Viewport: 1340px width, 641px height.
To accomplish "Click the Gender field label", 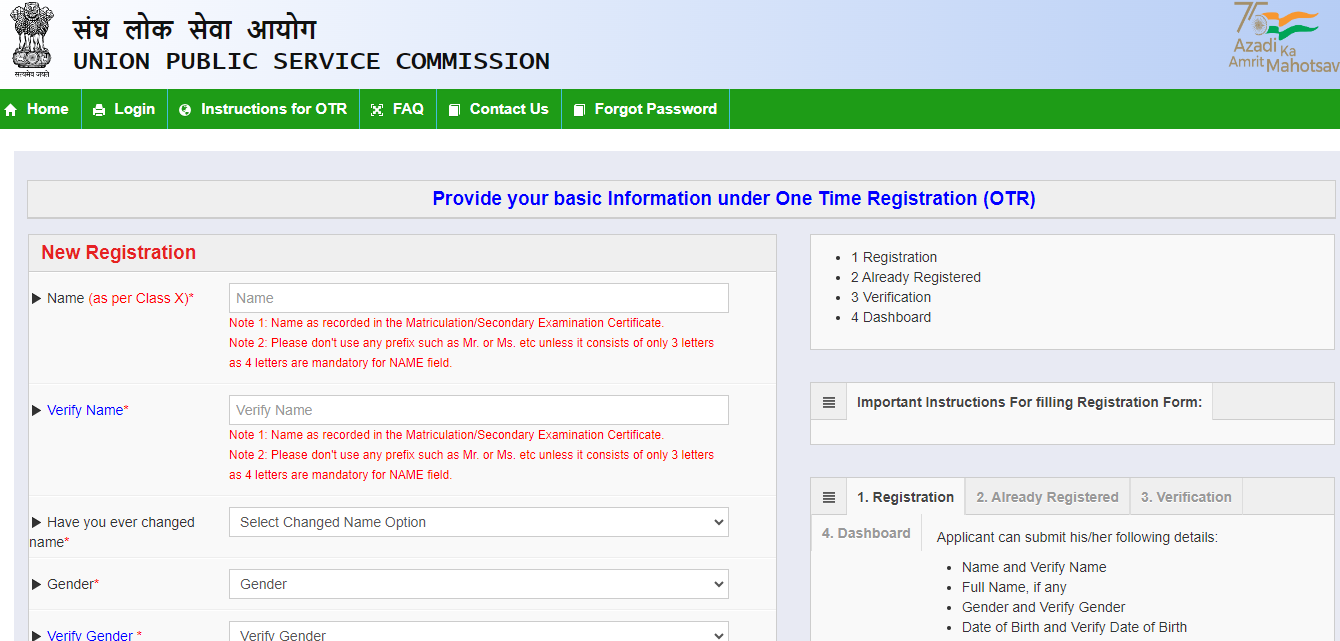I will tap(73, 584).
